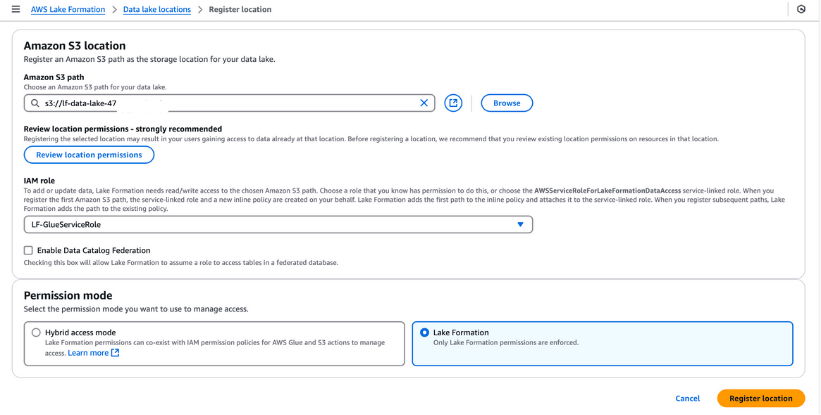Click into the Amazon S3 path input
This screenshot has height=415, width=821.
coord(229,103)
